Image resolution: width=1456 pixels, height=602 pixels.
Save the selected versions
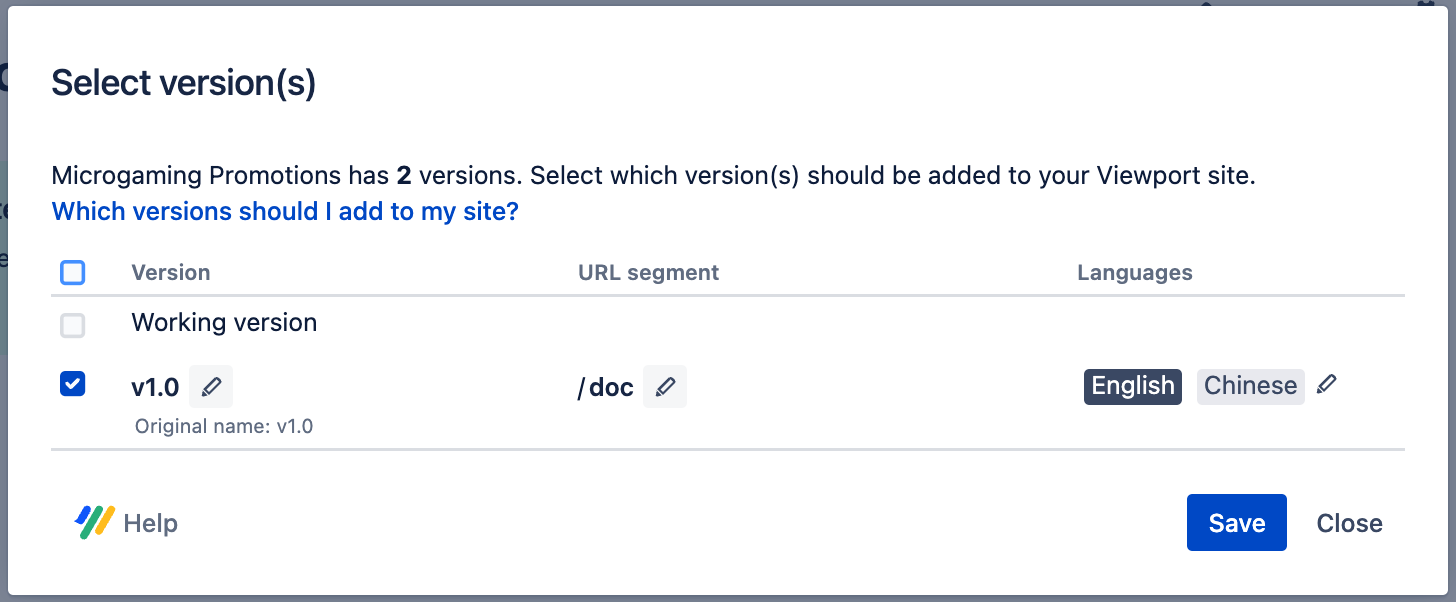tap(1236, 523)
